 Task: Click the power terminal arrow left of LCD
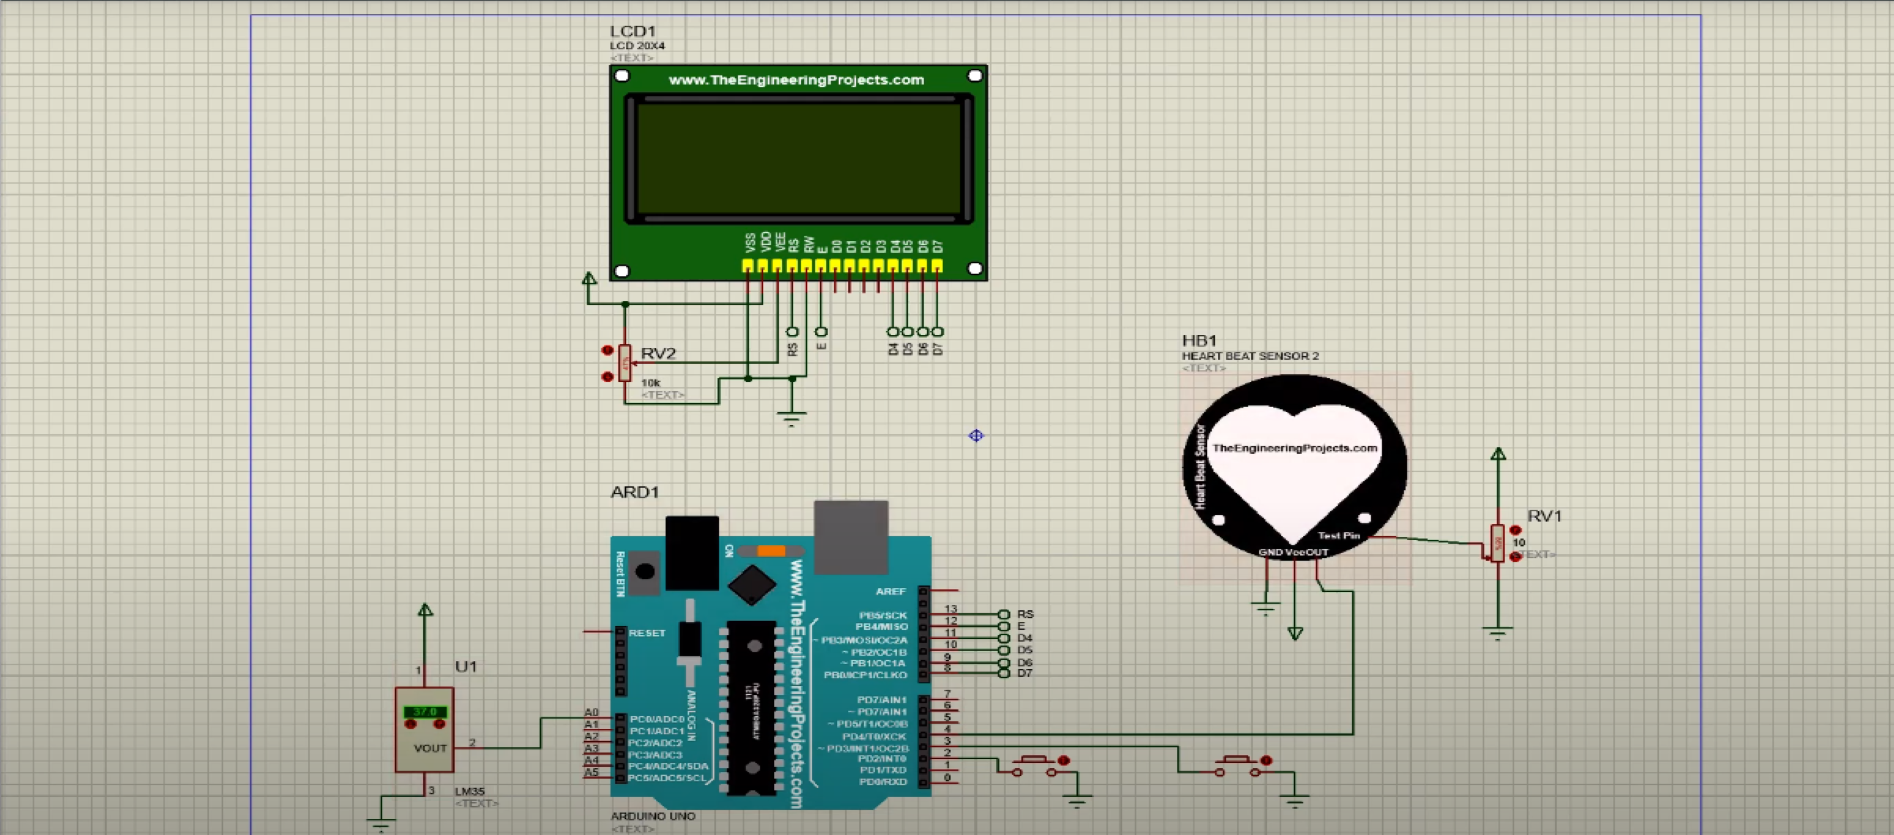point(589,279)
